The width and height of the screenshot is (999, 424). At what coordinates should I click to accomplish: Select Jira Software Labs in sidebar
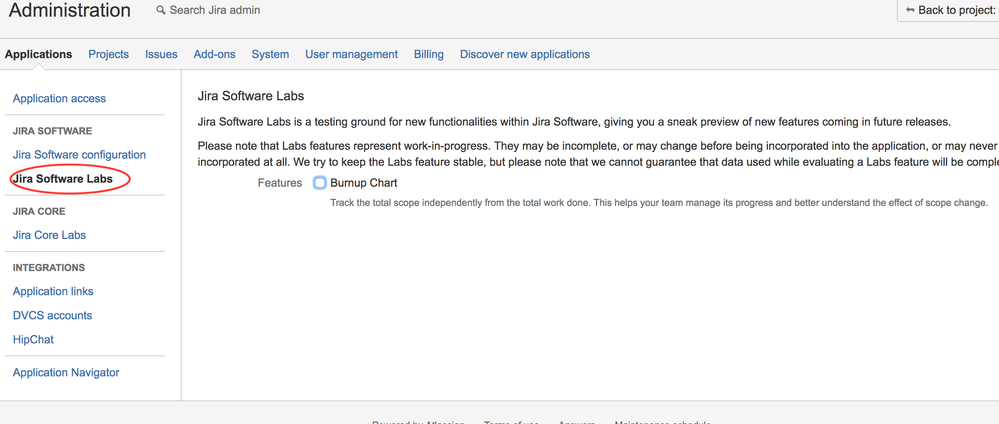click(62, 179)
